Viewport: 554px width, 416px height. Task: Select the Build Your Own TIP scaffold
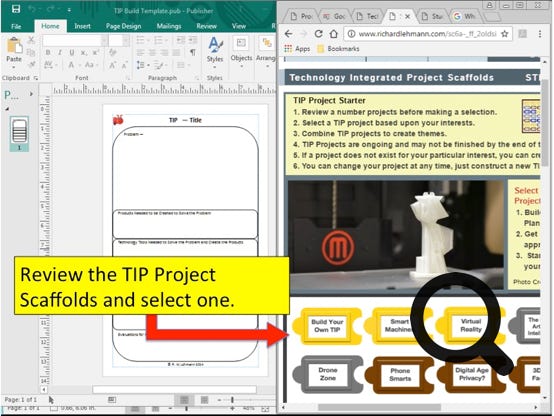[327, 326]
